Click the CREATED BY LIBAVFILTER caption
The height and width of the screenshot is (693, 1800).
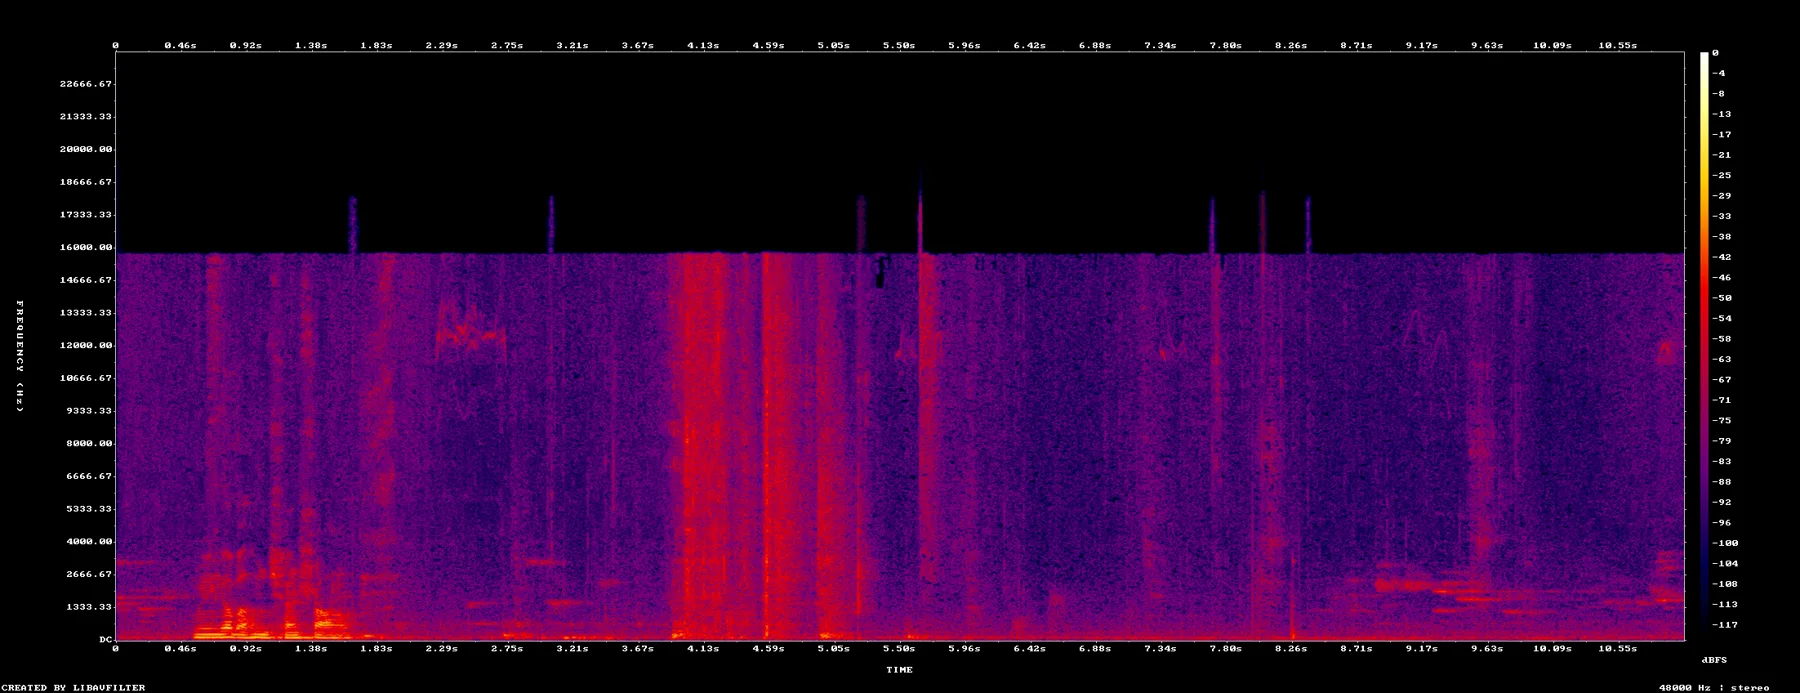73,688
